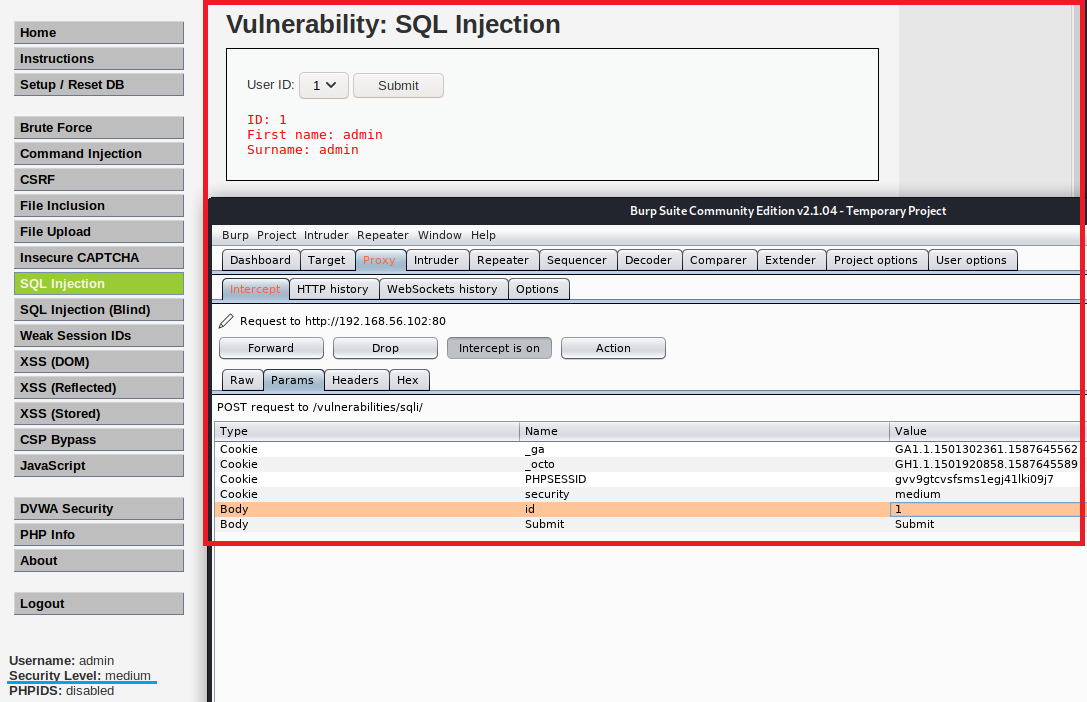The image size is (1087, 702).
Task: Open the Repeater tab
Action: point(503,260)
